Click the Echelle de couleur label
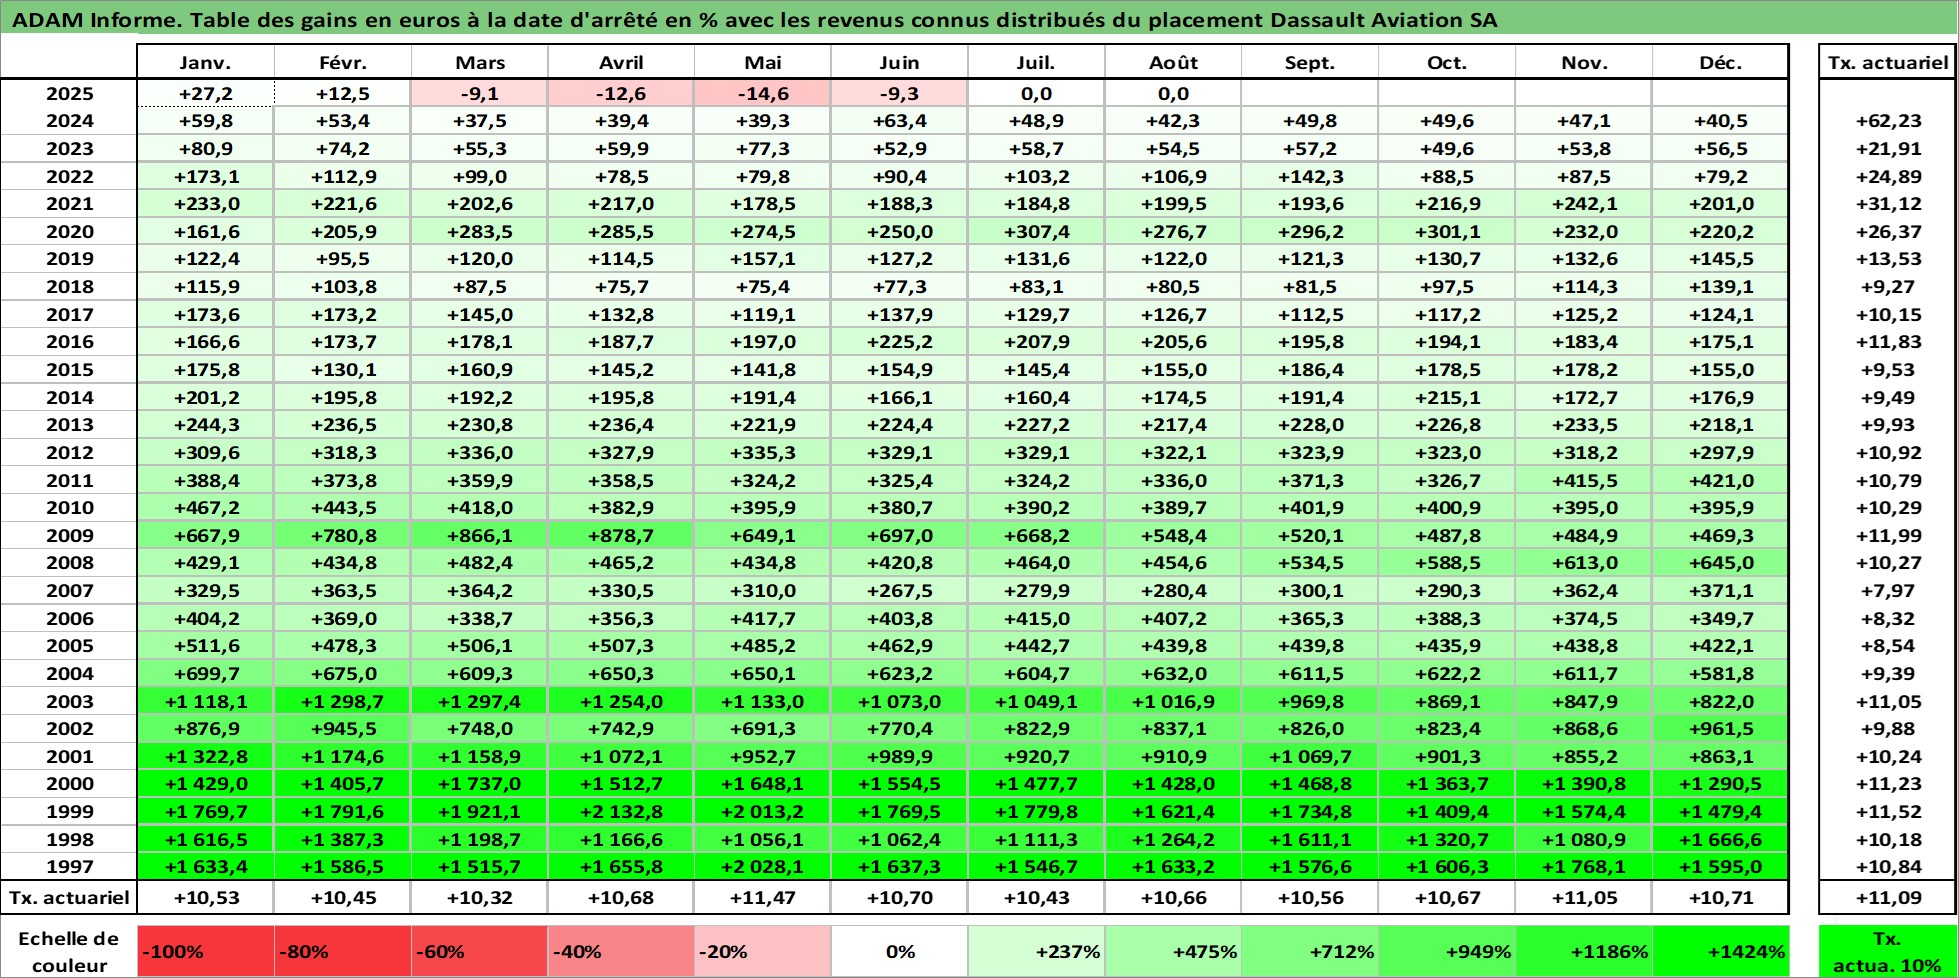 69,952
